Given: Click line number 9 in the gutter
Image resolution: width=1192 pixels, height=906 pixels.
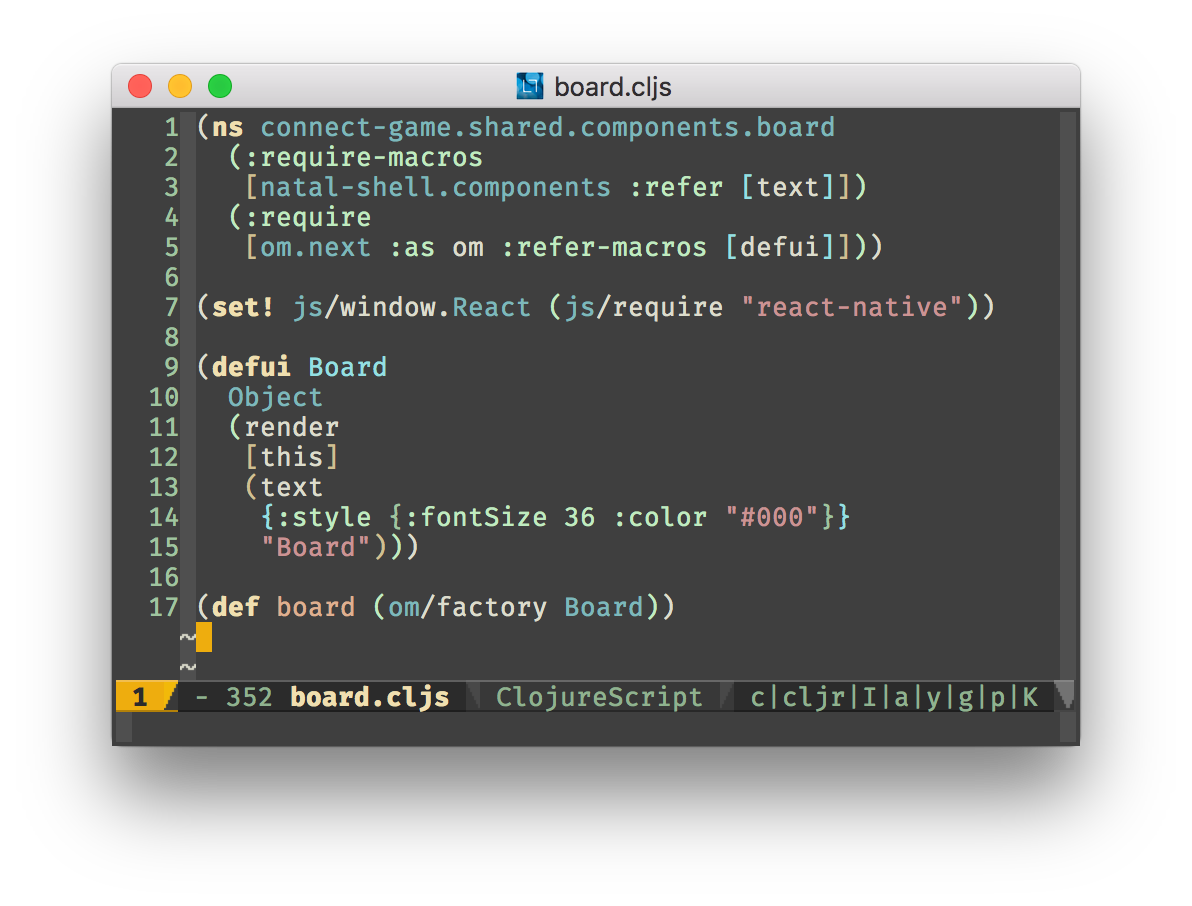Looking at the screenshot, I should [x=170, y=367].
